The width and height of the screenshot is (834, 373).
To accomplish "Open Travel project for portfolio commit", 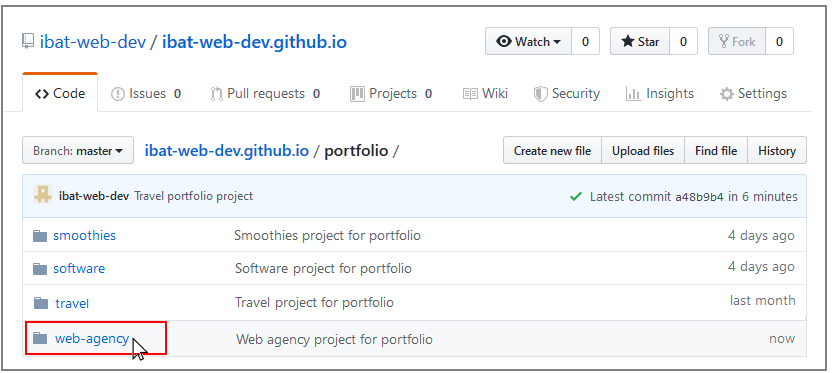I will tap(314, 303).
